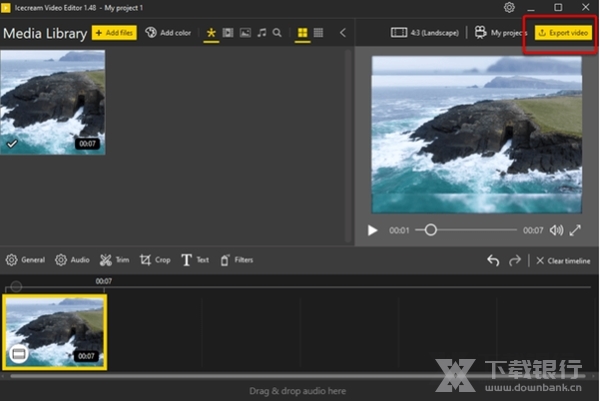The image size is (600, 401).
Task: Open the Audio settings tool
Action: 72,260
